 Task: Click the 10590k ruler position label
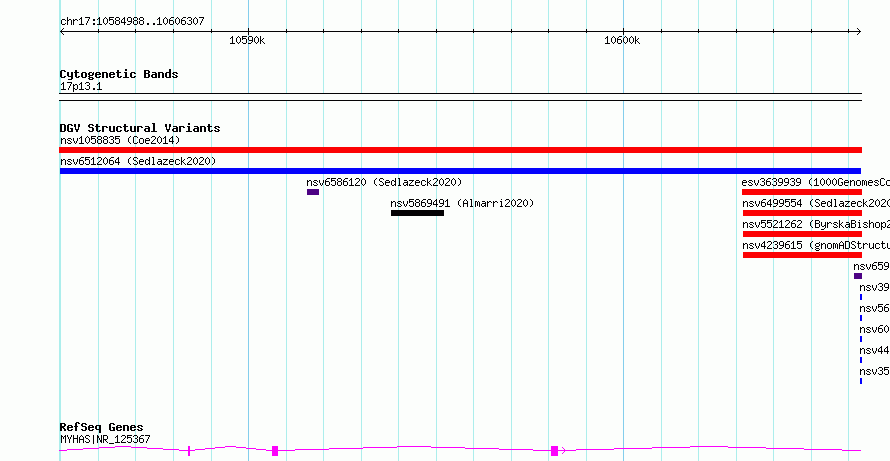pos(247,40)
